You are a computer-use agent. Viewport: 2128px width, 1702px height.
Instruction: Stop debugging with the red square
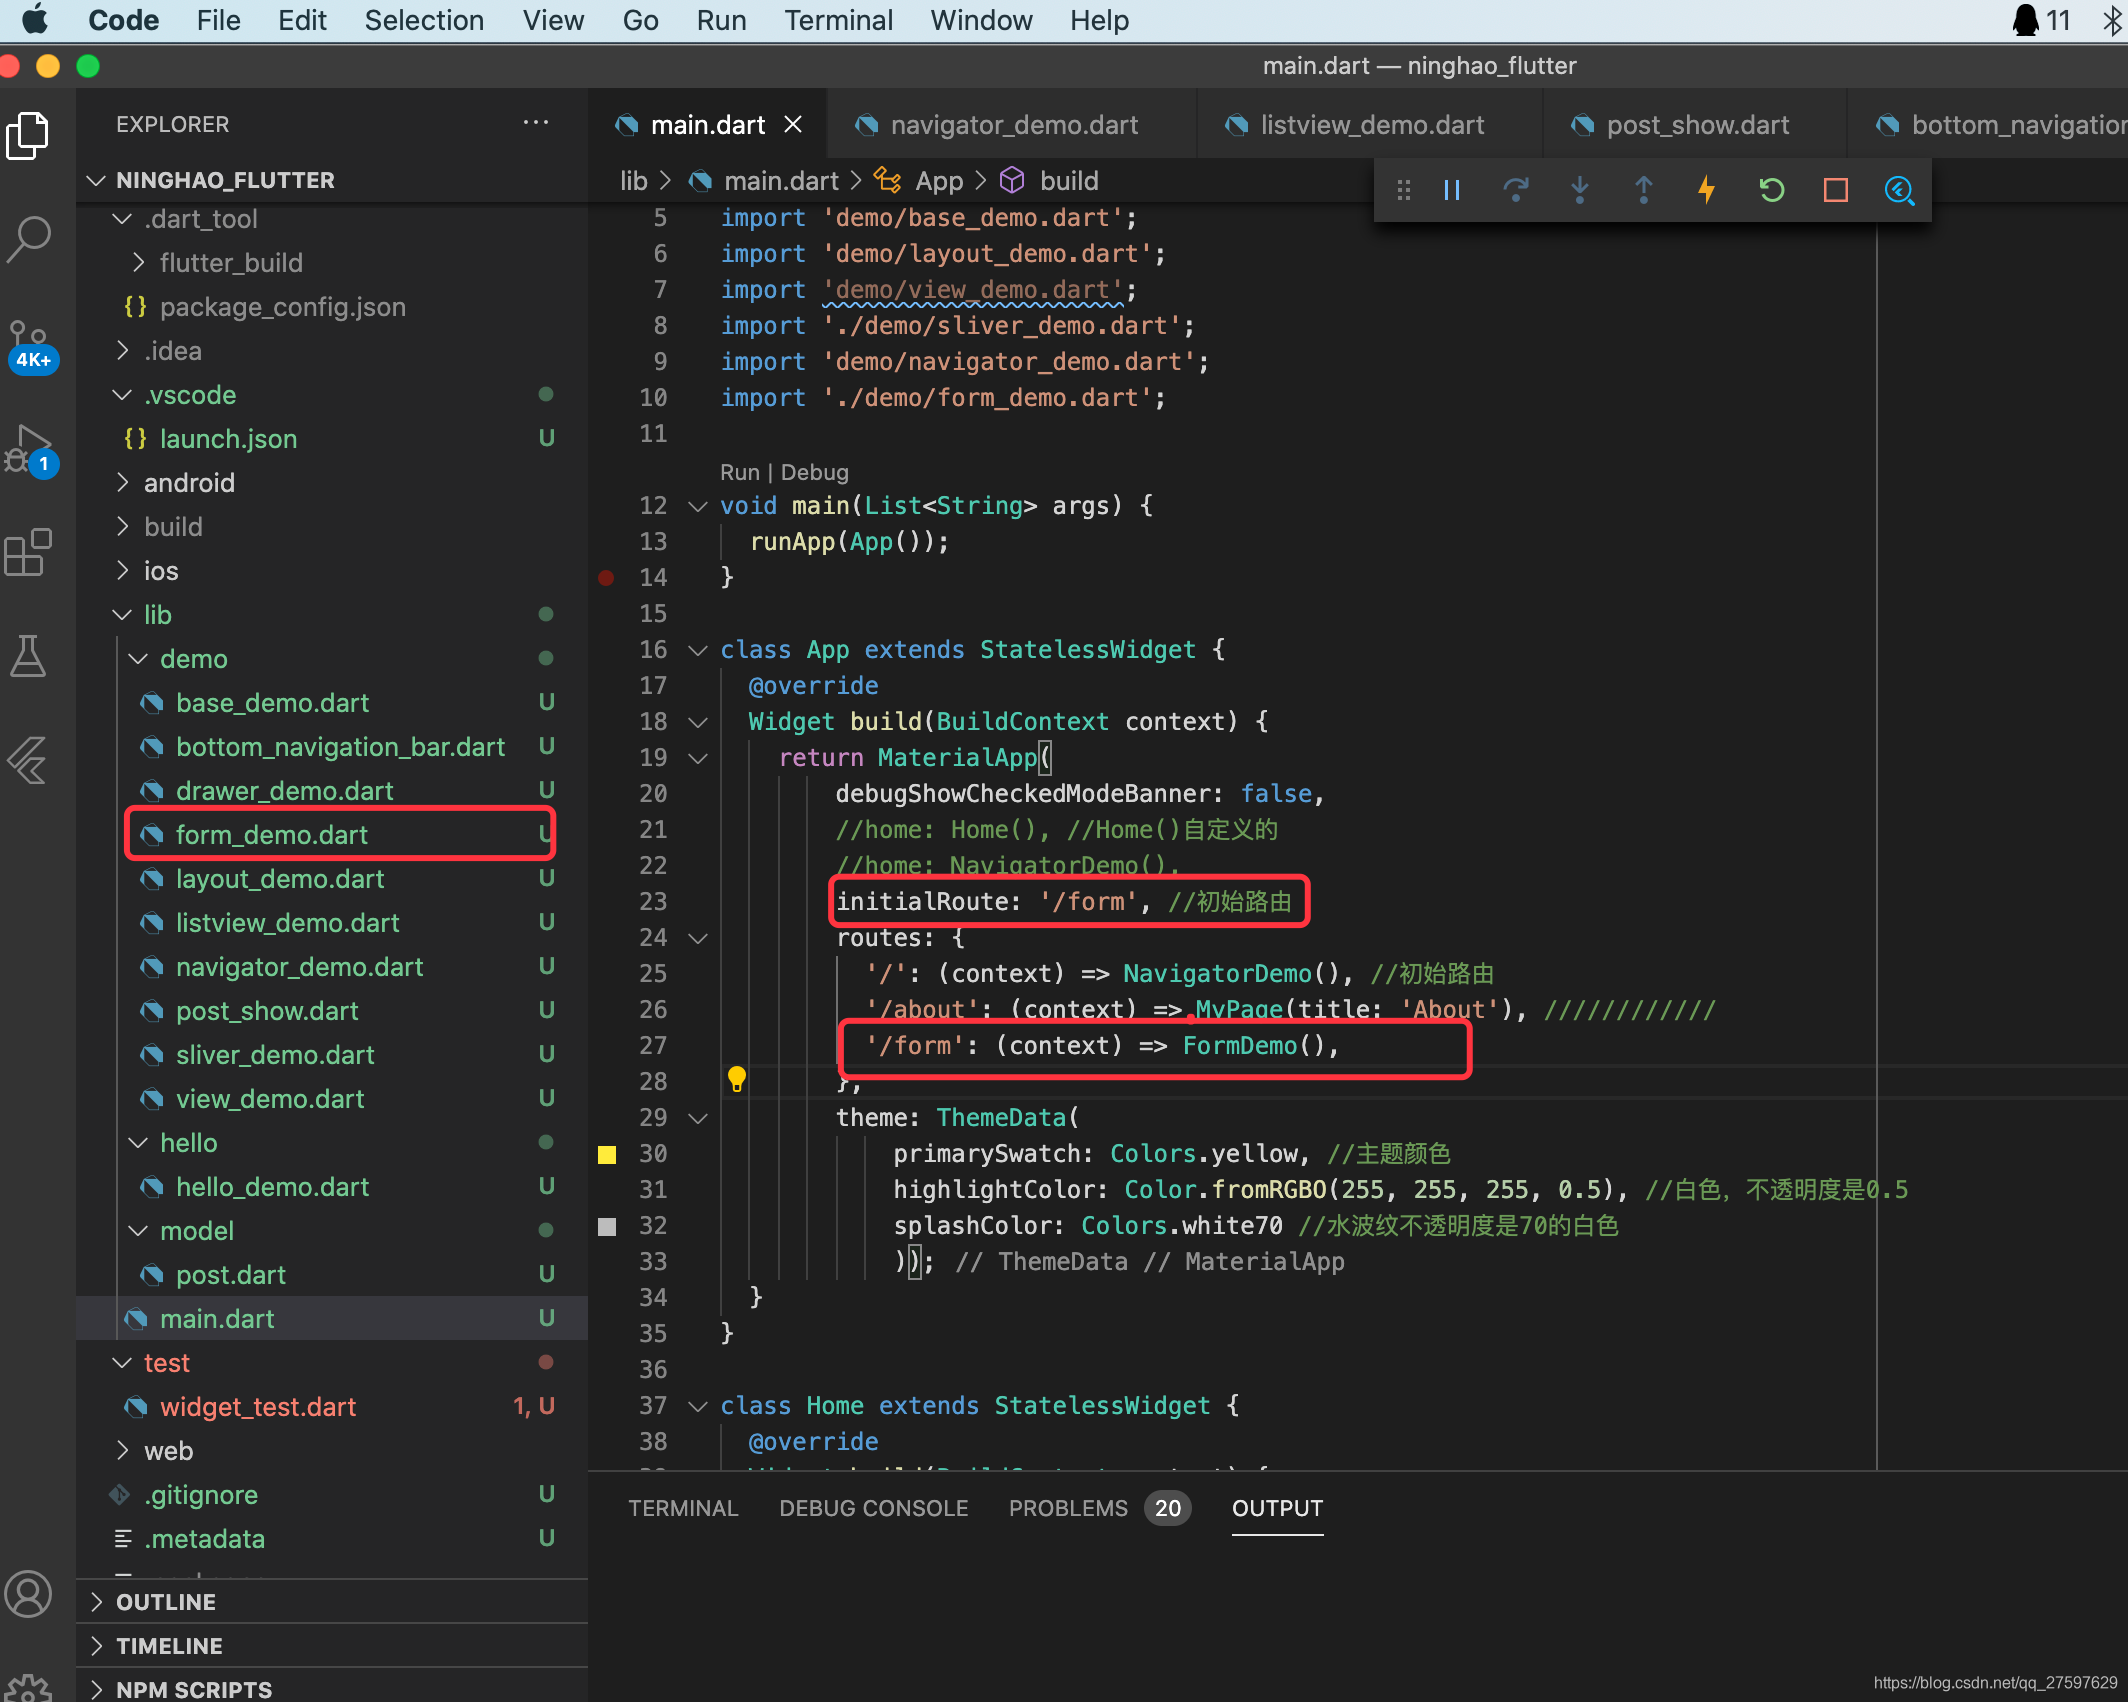pos(1836,190)
